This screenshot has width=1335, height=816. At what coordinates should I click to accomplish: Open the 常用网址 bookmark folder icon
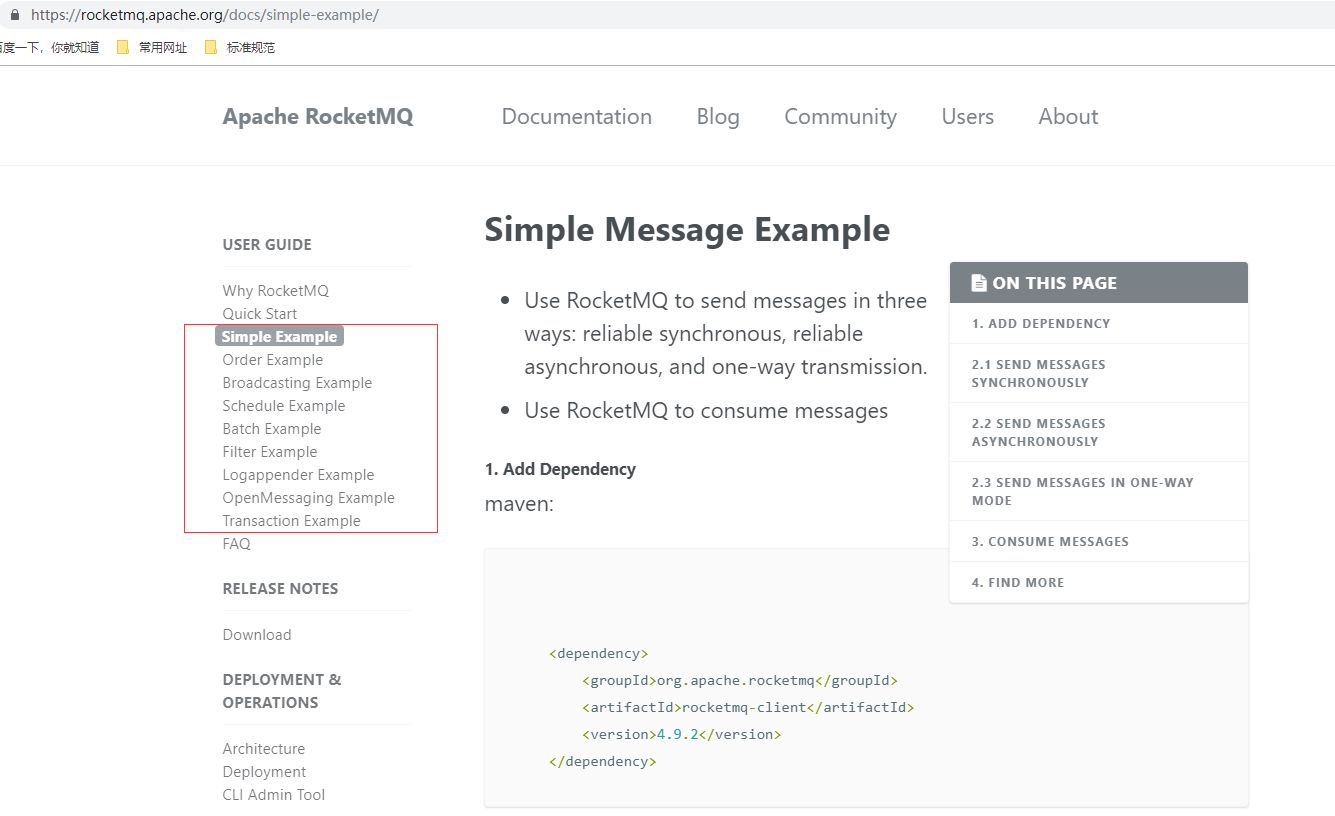click(x=123, y=47)
